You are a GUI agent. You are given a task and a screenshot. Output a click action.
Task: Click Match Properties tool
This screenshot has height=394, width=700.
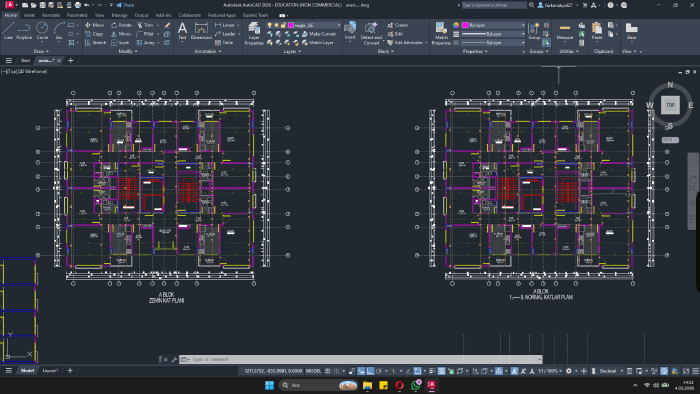[x=441, y=33]
